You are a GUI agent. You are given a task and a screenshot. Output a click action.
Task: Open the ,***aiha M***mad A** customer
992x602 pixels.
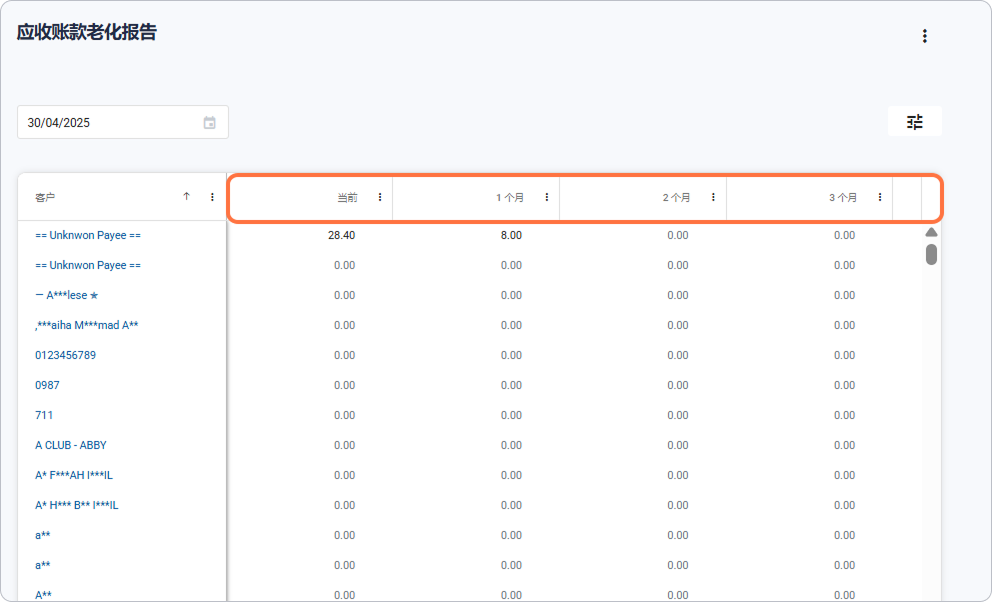point(87,325)
